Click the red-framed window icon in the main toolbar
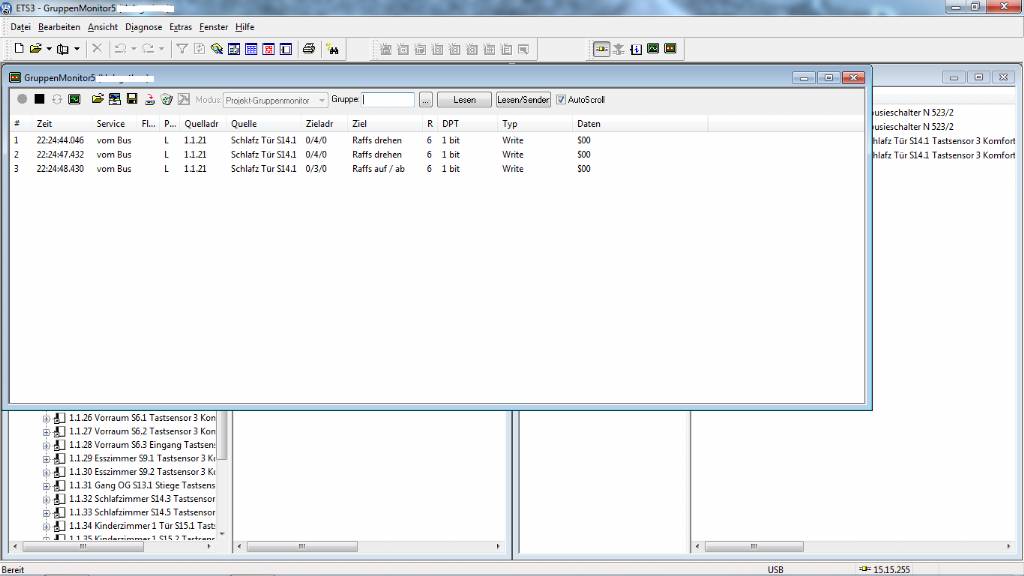 pos(268,49)
